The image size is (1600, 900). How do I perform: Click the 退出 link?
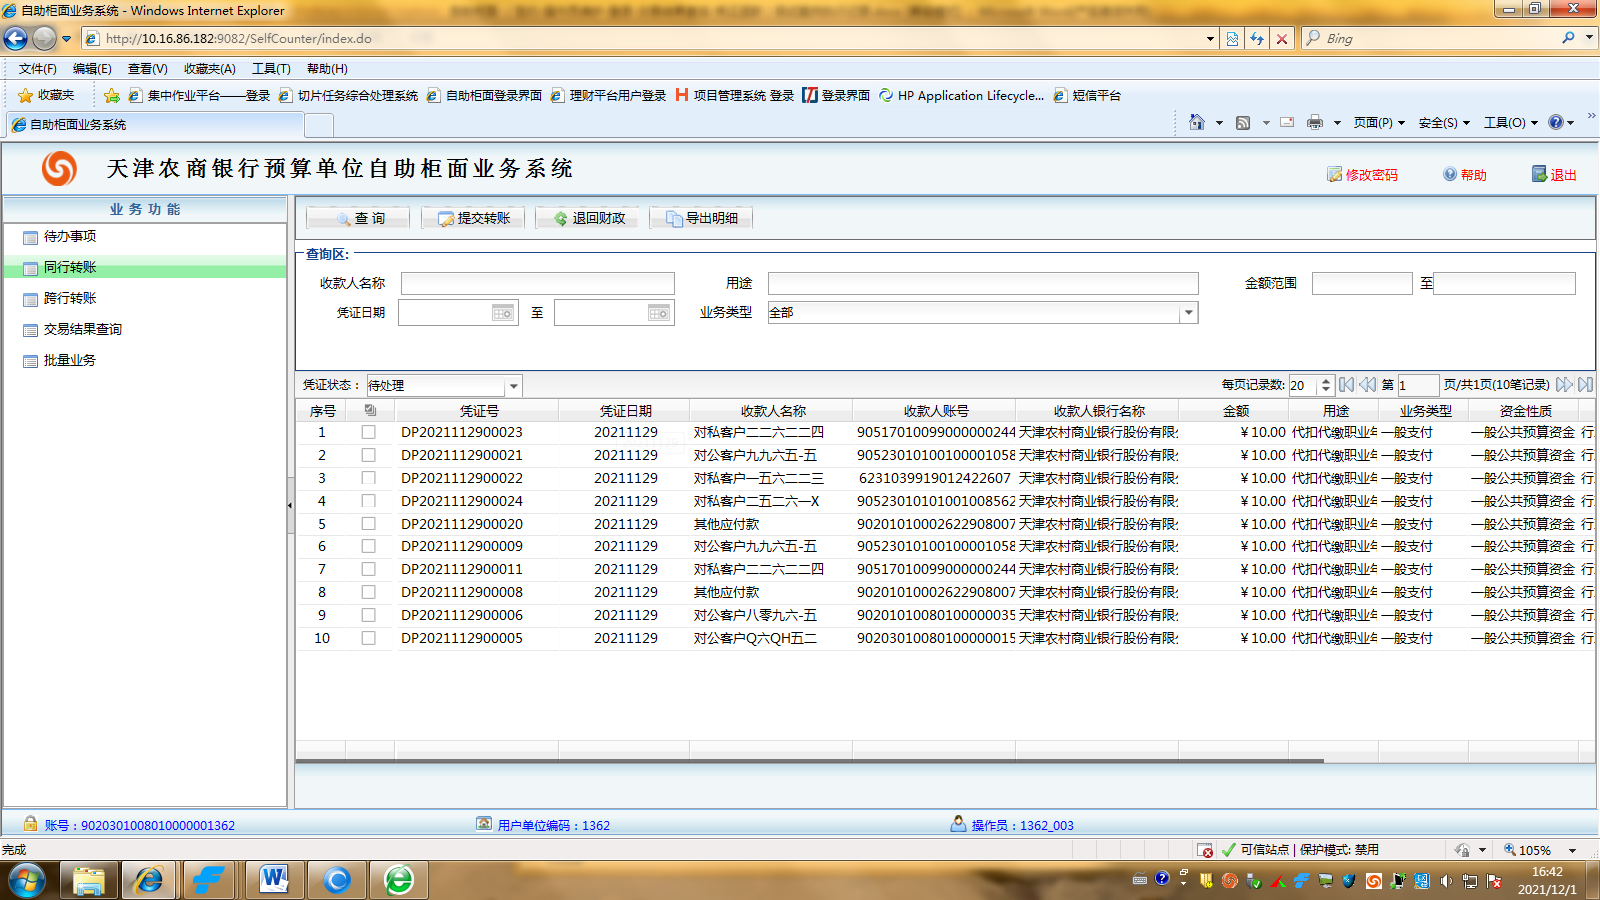1554,175
